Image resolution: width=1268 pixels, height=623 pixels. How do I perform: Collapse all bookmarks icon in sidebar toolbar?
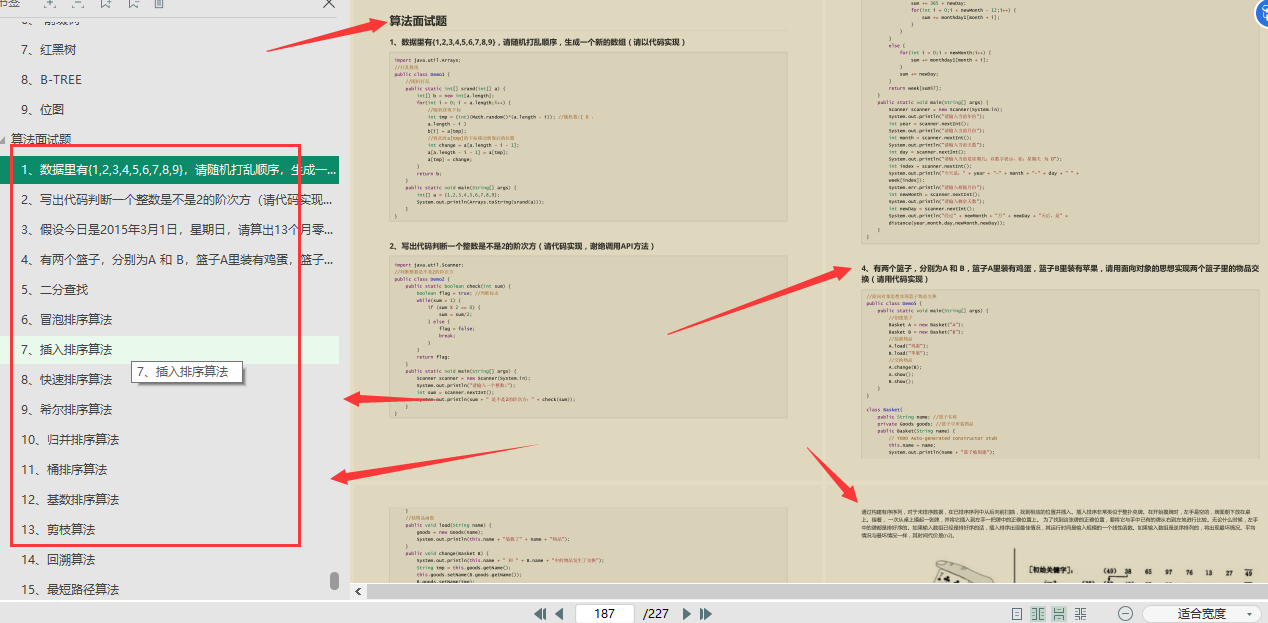(x=79, y=4)
